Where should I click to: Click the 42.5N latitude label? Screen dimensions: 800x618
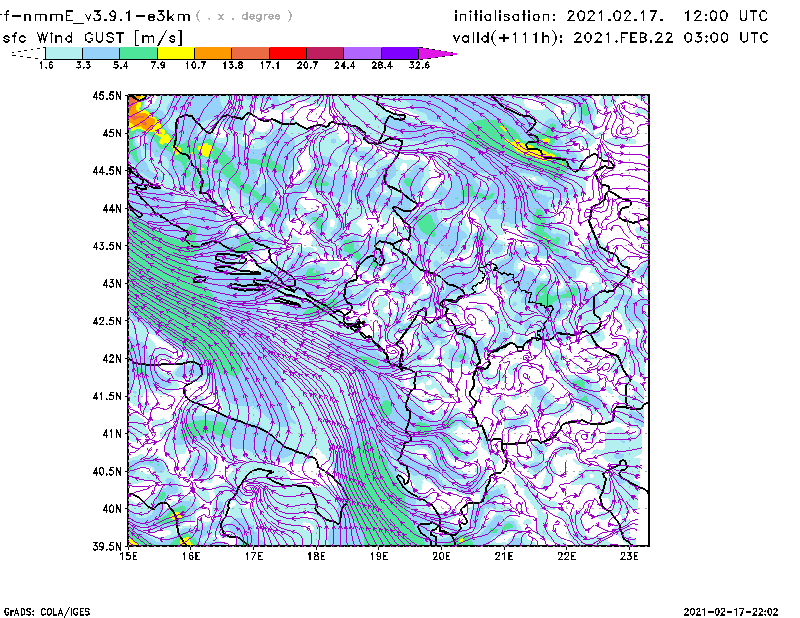click(107, 321)
